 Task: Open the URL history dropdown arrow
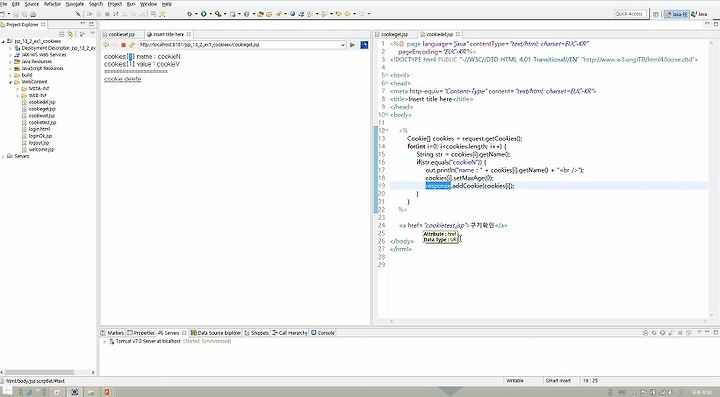tap(343, 45)
